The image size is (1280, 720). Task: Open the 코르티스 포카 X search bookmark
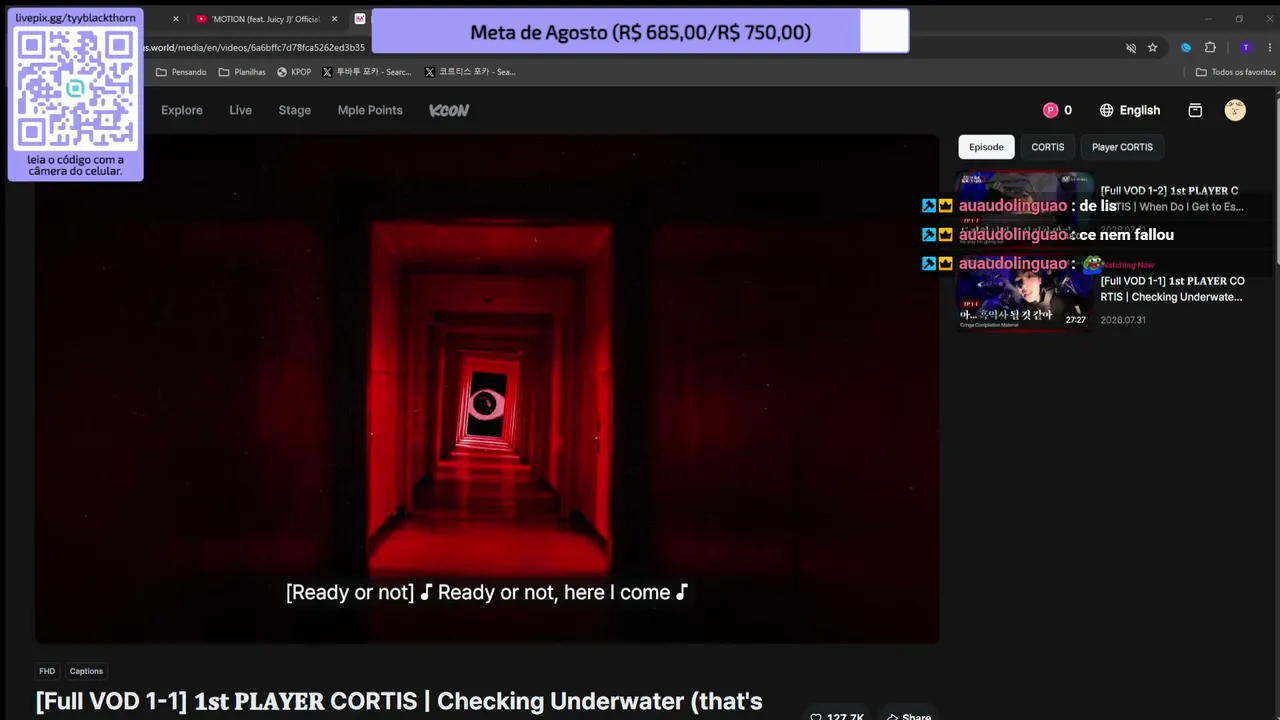[470, 72]
